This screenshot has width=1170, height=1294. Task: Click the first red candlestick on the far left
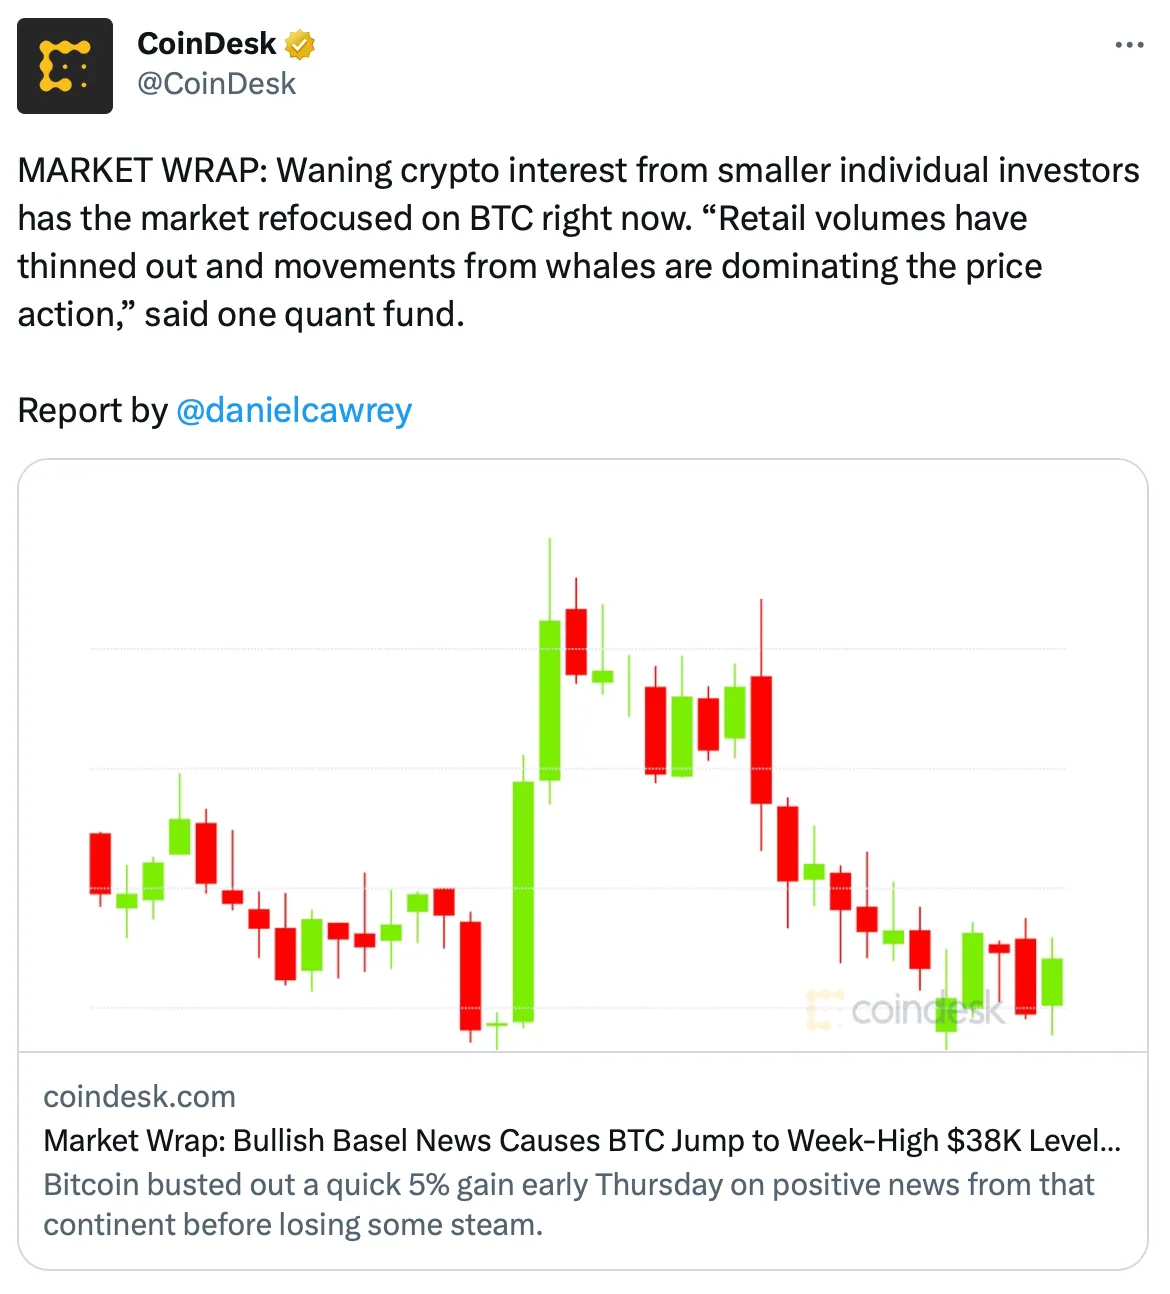pyautogui.click(x=100, y=863)
